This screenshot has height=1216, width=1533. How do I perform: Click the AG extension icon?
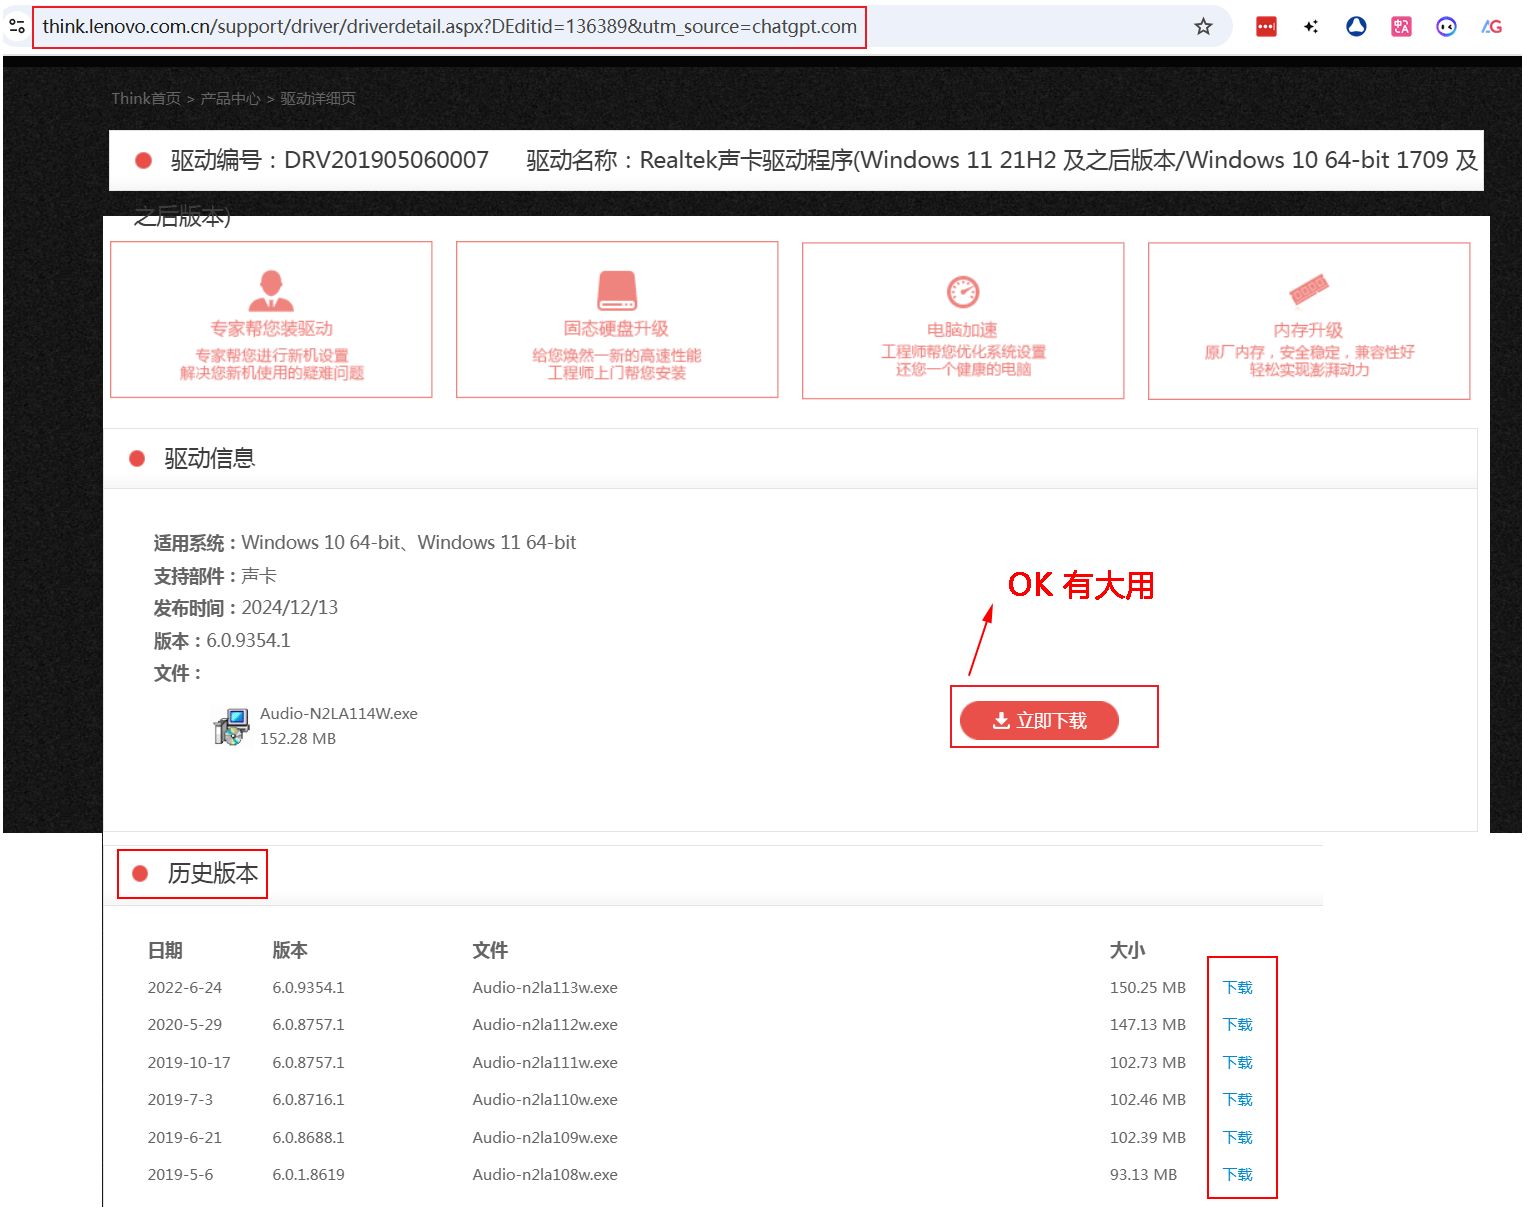click(x=1492, y=27)
